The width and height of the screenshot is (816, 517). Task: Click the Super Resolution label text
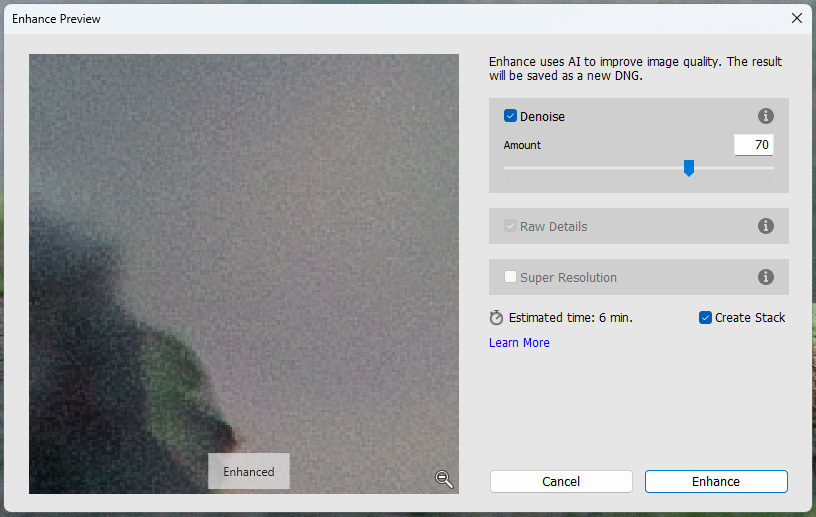click(568, 277)
